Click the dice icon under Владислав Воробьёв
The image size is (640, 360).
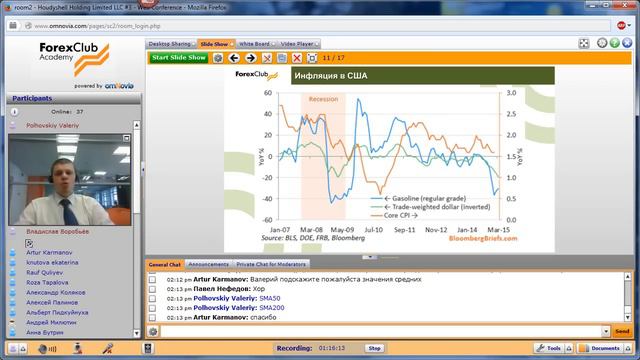(29, 244)
